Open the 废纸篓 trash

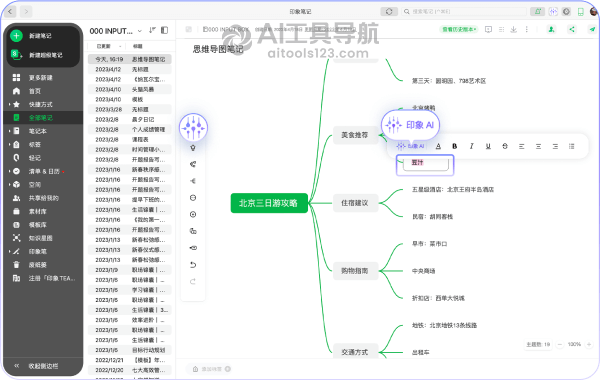38,265
